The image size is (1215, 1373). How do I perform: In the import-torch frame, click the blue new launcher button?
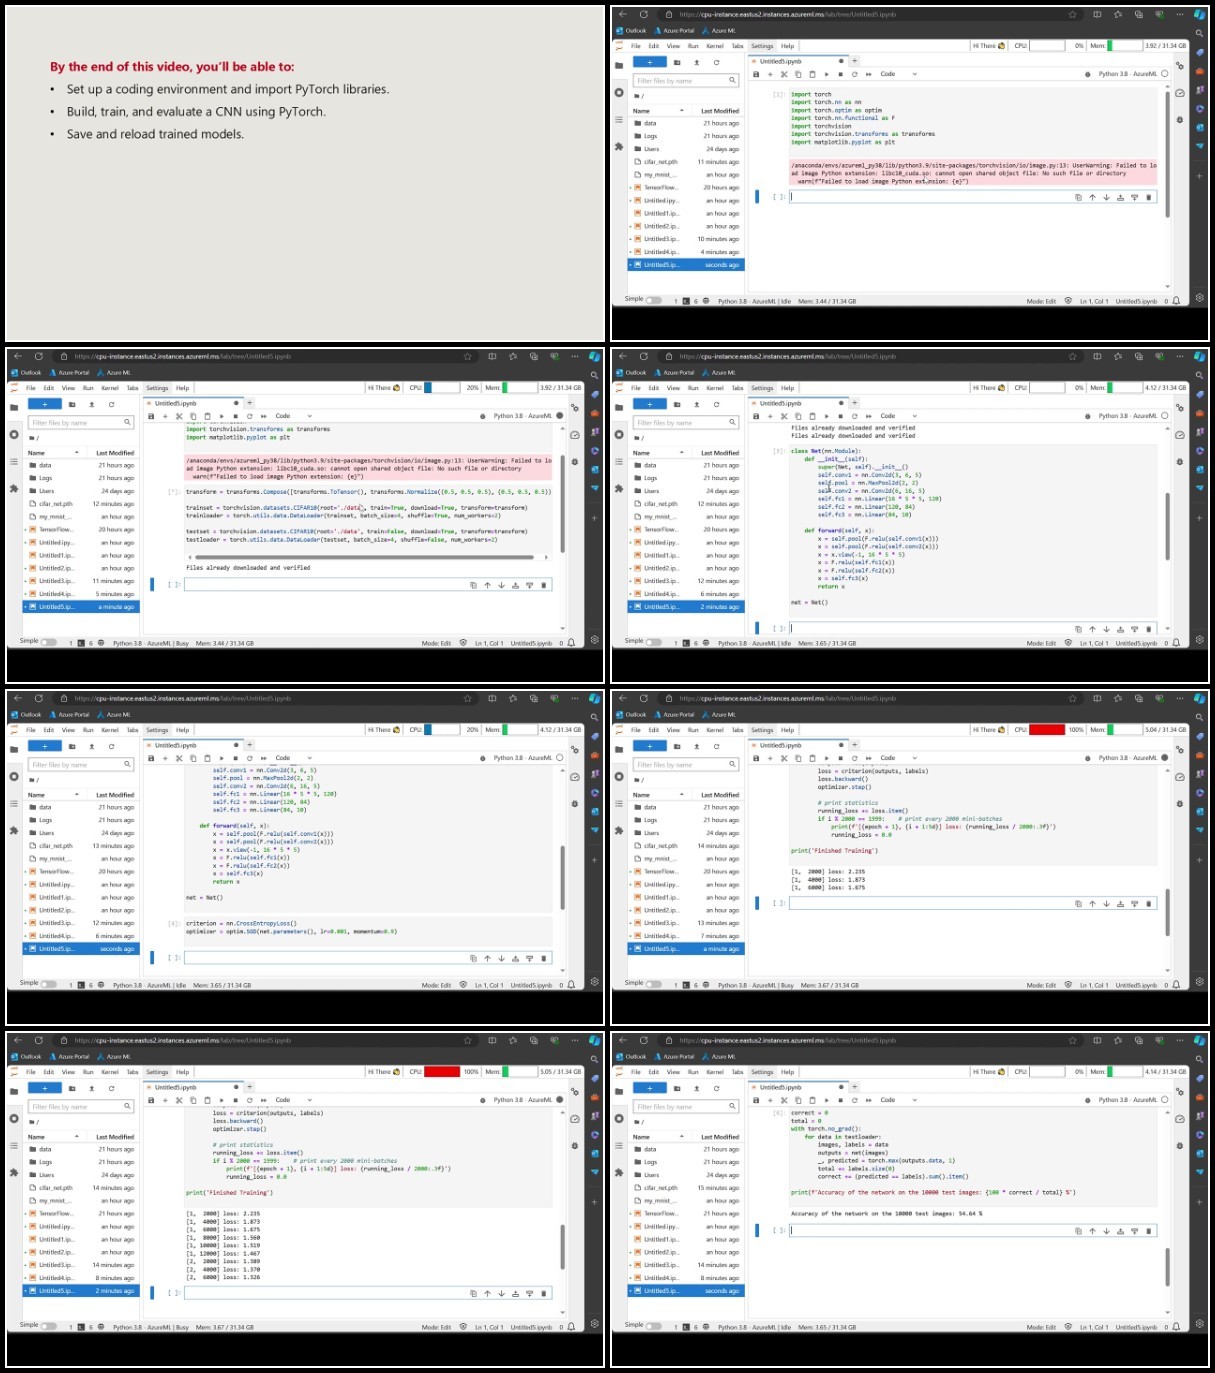[x=649, y=62]
